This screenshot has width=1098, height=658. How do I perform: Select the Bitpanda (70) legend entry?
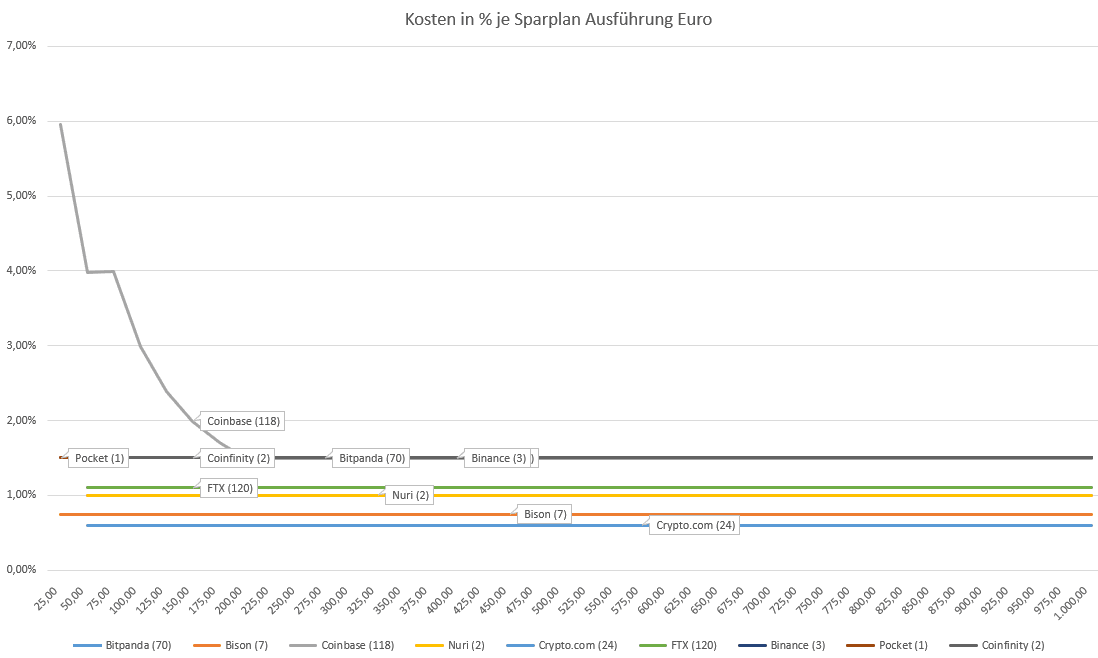coord(122,645)
